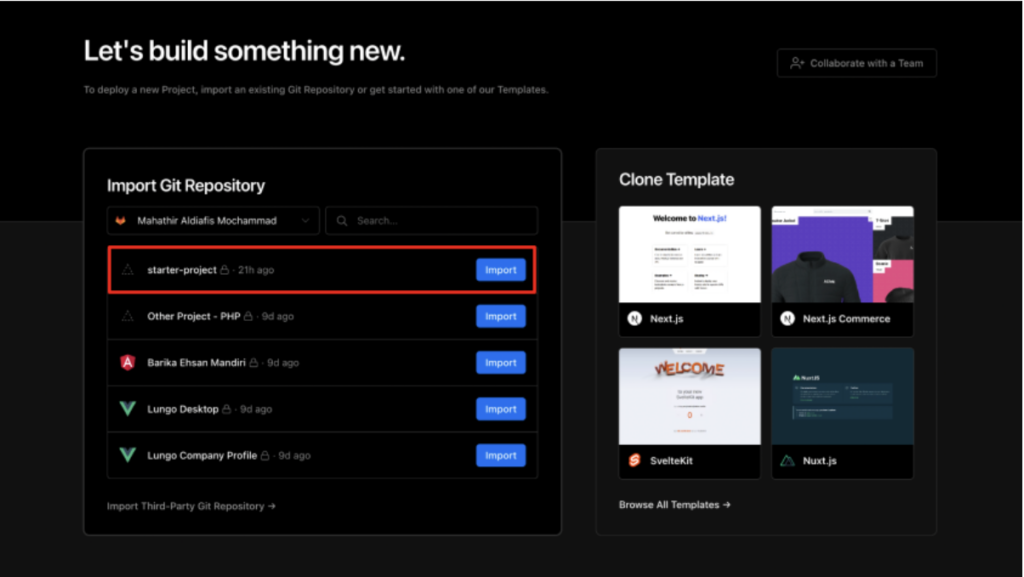Click the warning triangle beside Other Project - PHP
This screenshot has height=577, width=1024.
pos(126,316)
